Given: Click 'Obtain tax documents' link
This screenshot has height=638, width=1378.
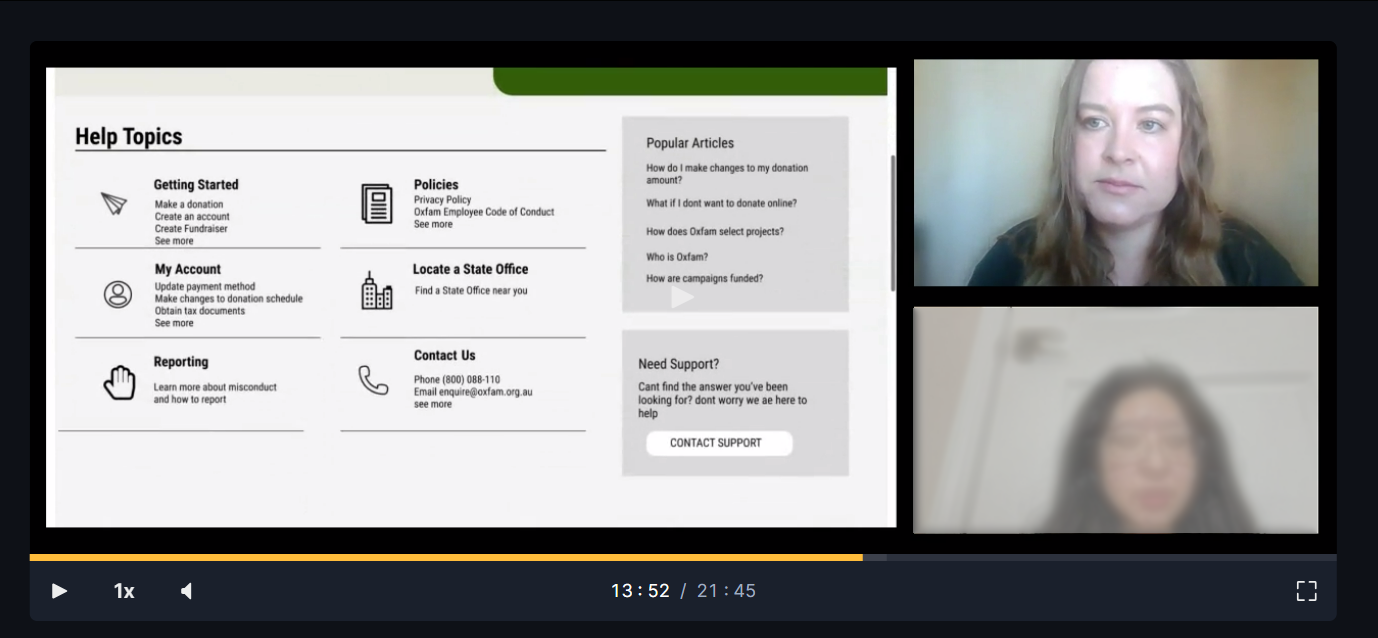Looking at the screenshot, I should tap(200, 311).
